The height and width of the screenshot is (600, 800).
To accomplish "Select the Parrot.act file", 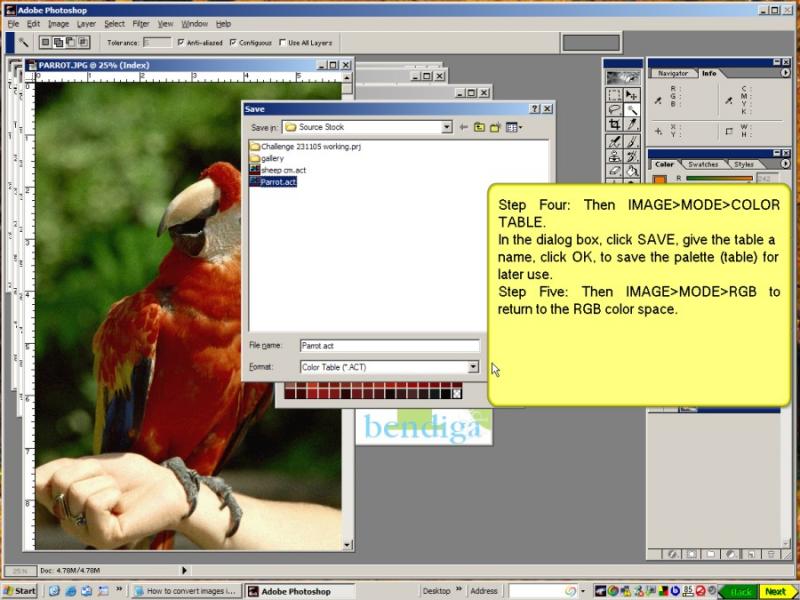I will click(x=273, y=182).
